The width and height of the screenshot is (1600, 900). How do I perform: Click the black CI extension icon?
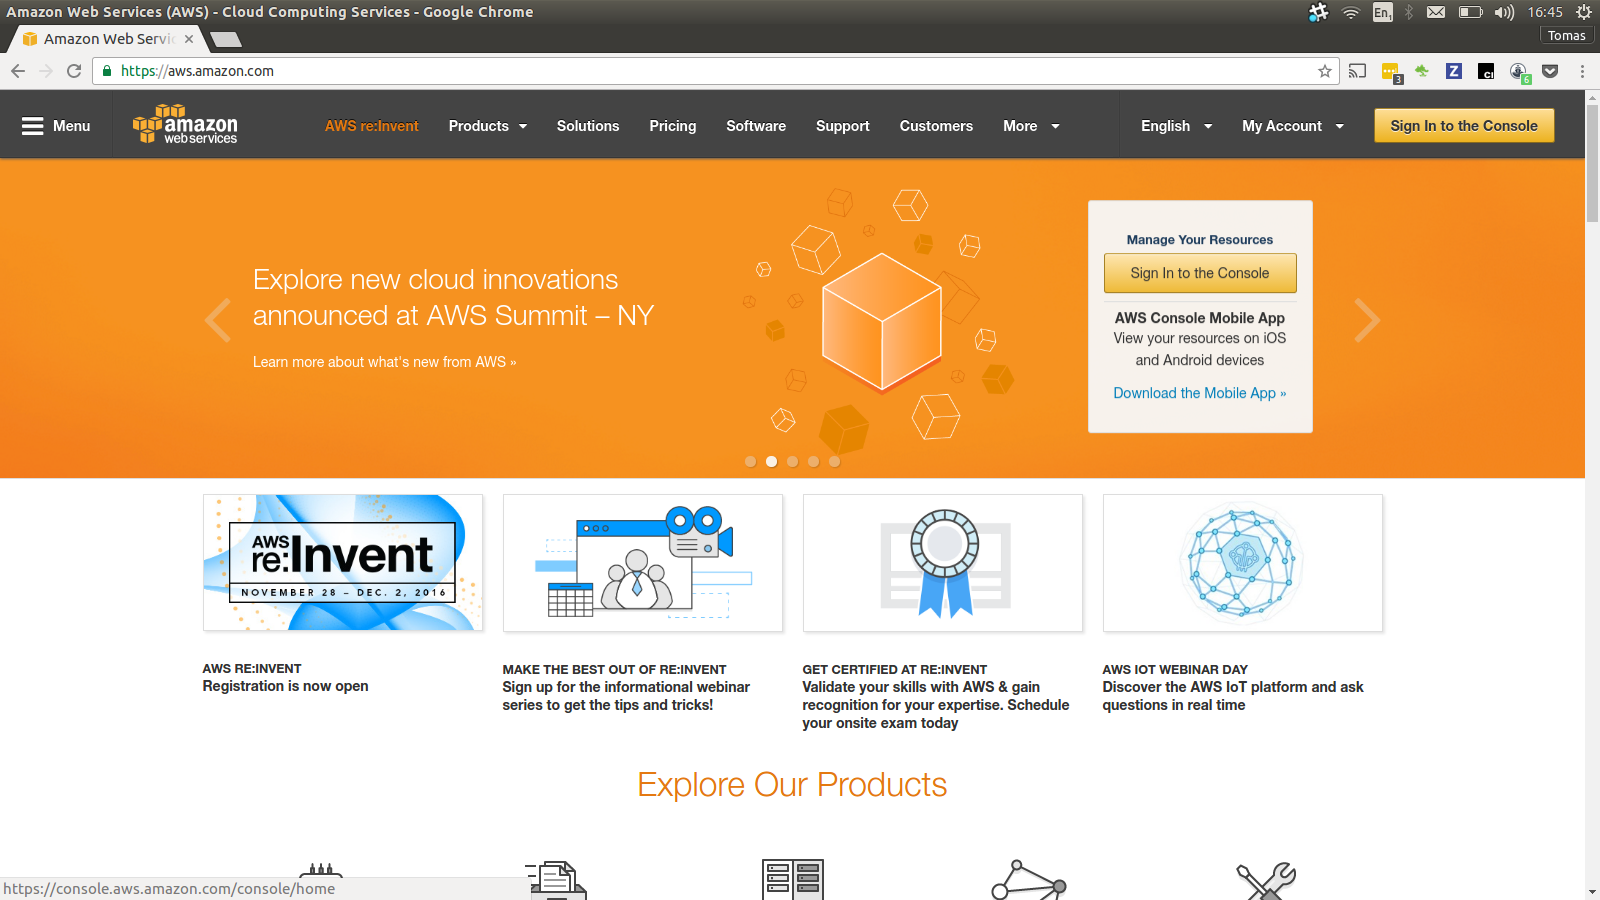[x=1486, y=71]
